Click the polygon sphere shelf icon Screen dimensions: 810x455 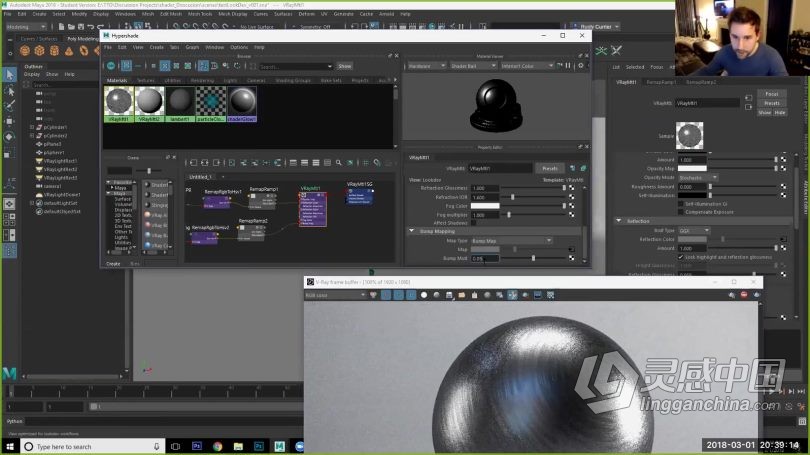click(x=25, y=51)
